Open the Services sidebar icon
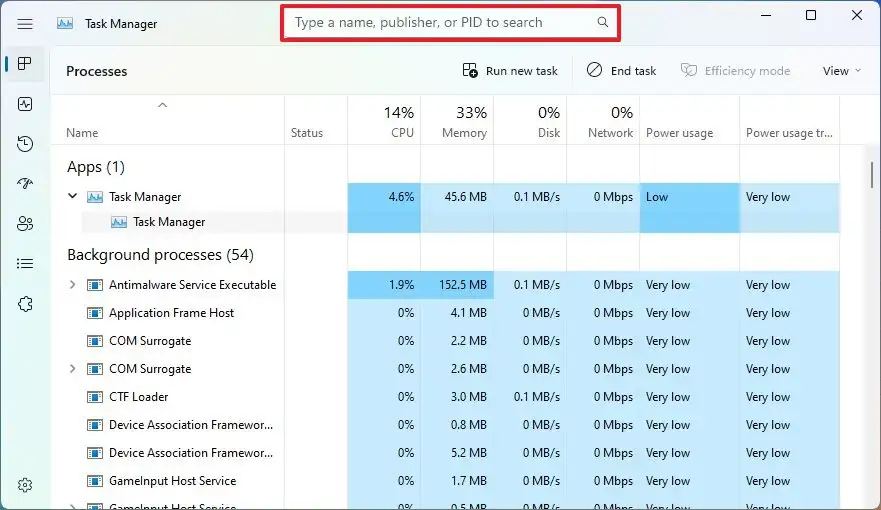The width and height of the screenshot is (881, 510). [x=25, y=304]
